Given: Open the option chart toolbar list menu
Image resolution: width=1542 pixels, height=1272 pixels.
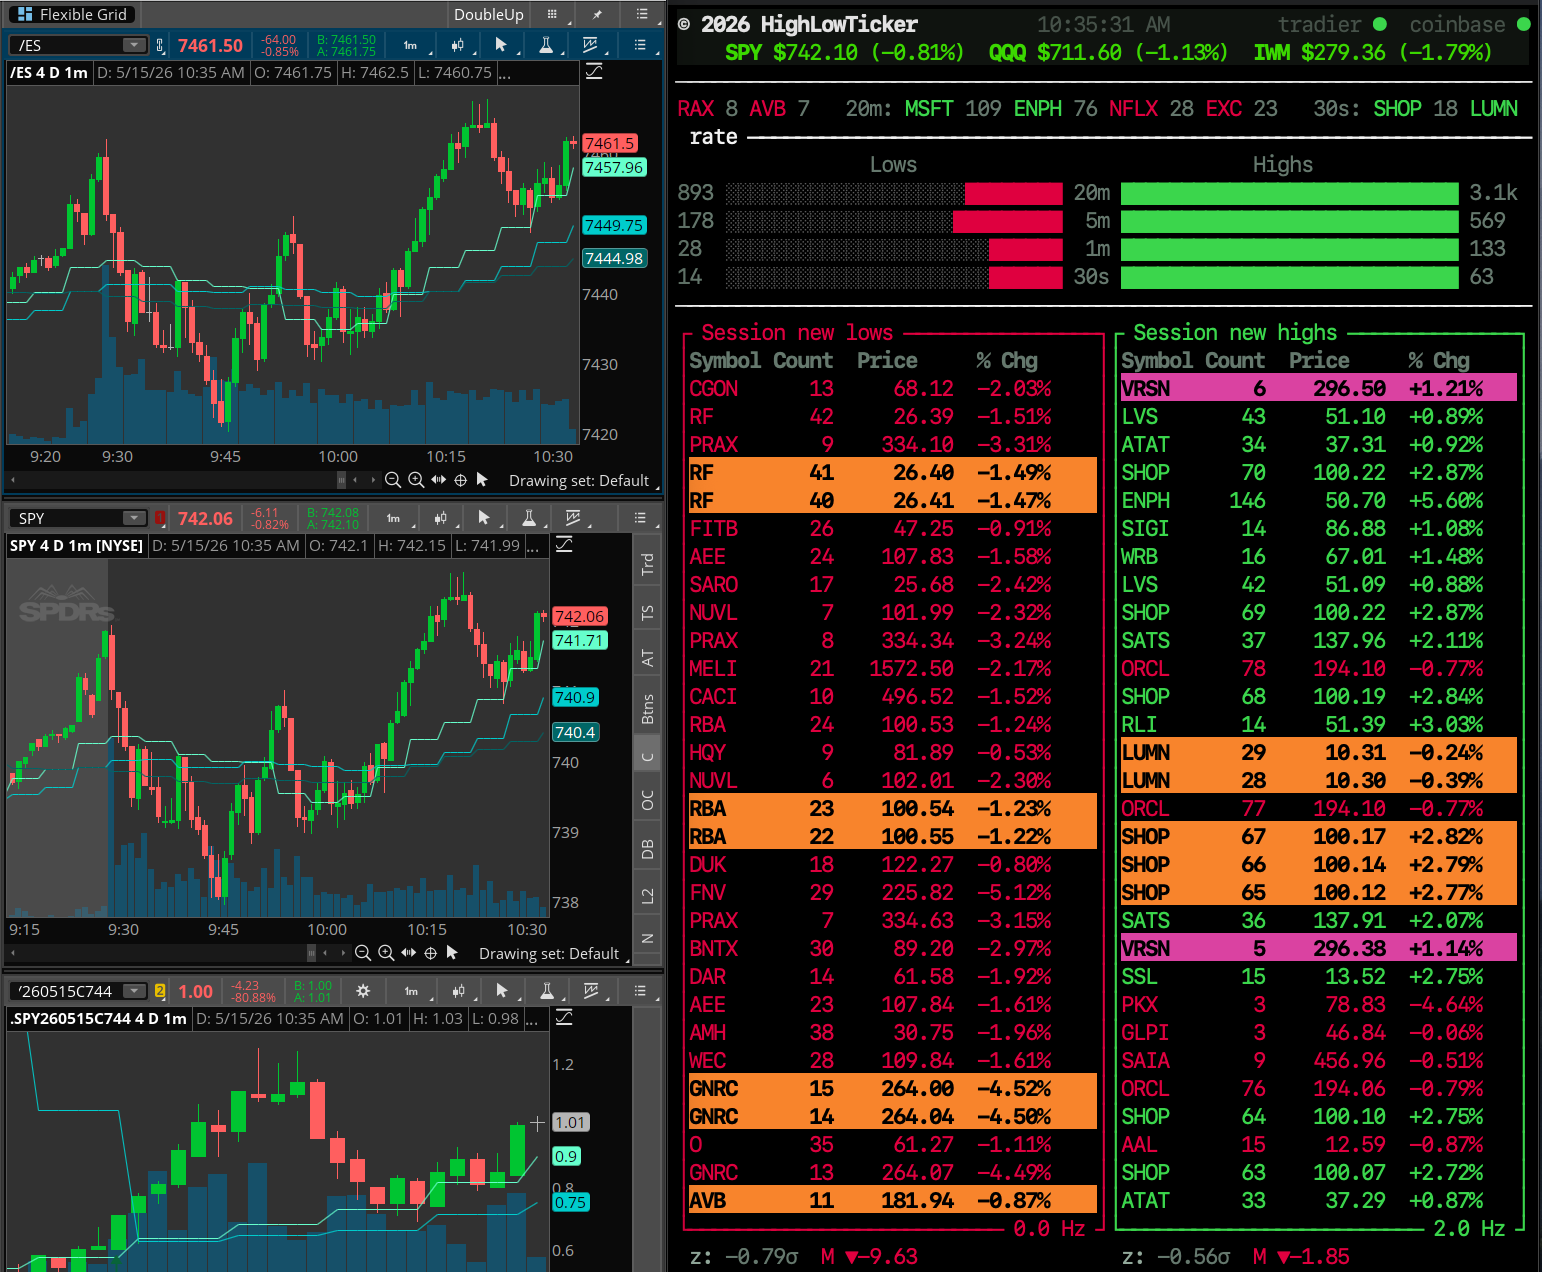Looking at the screenshot, I should [640, 991].
